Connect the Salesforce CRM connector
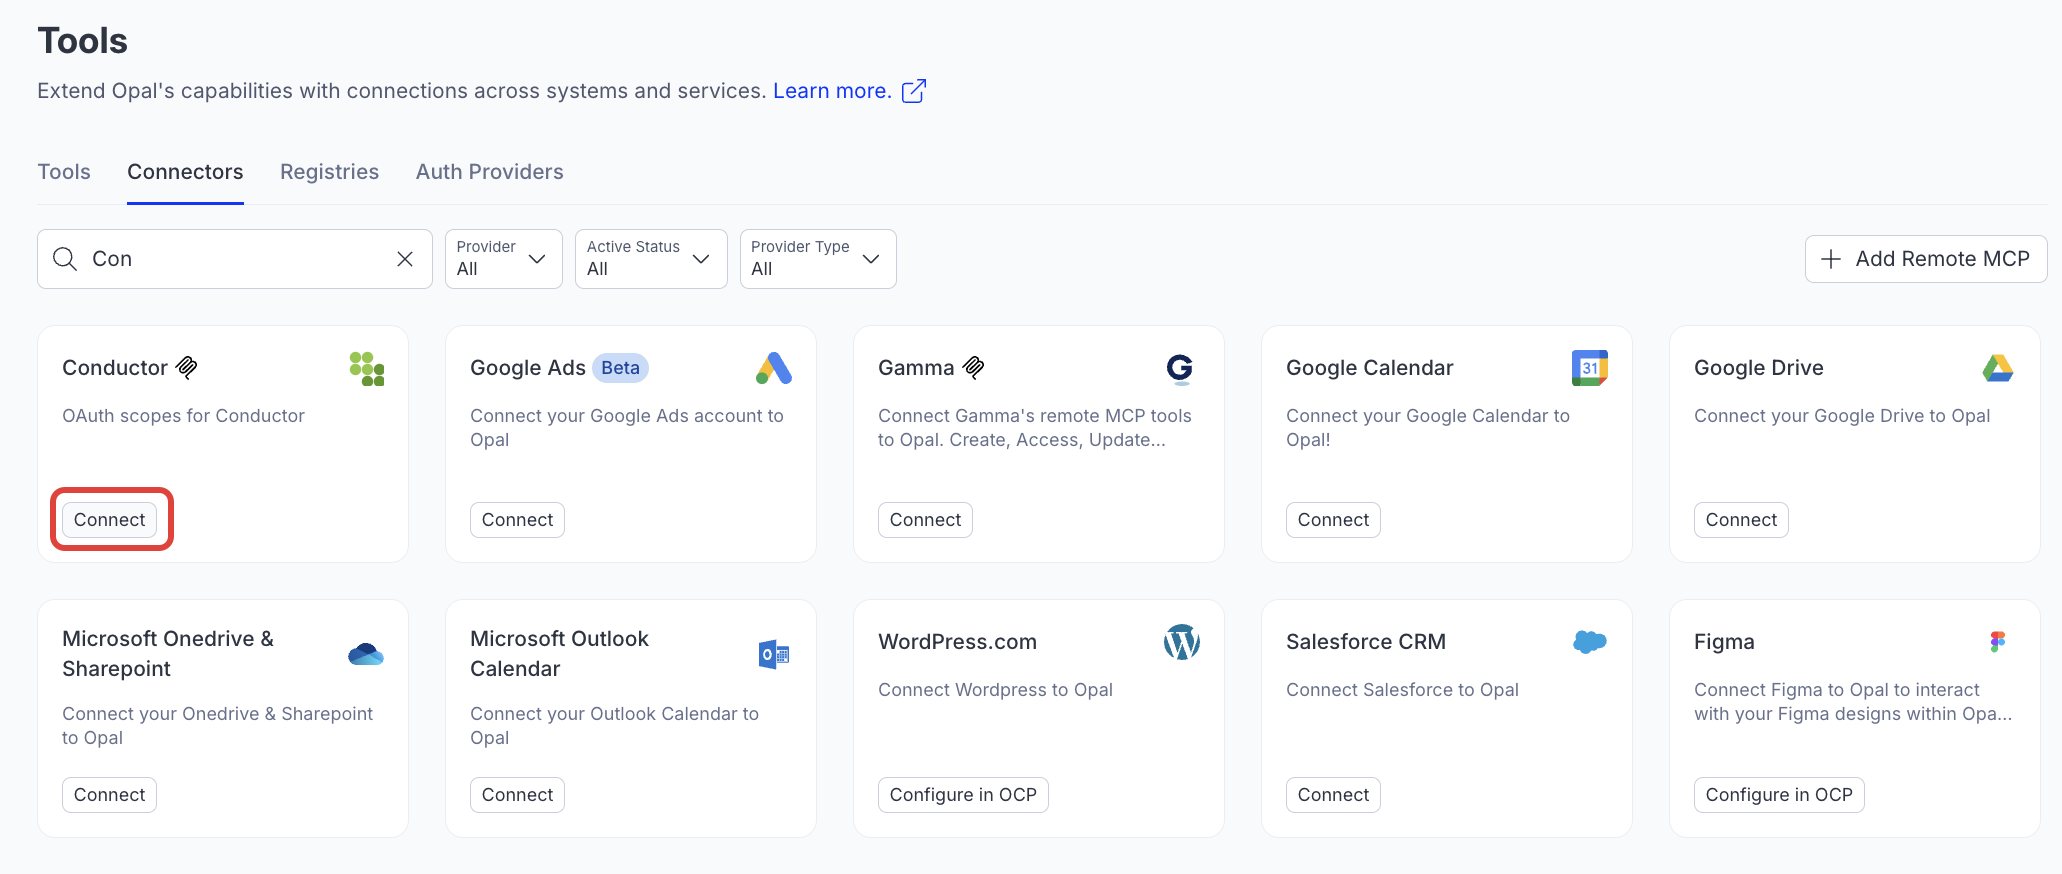The width and height of the screenshot is (2062, 874). tap(1333, 795)
